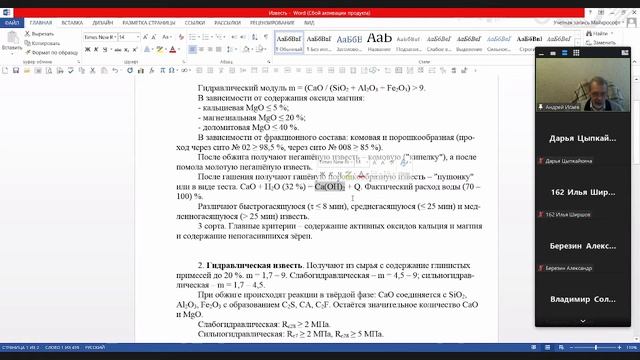
Task: Open the Microsoft account dropdown
Action: coord(589,23)
